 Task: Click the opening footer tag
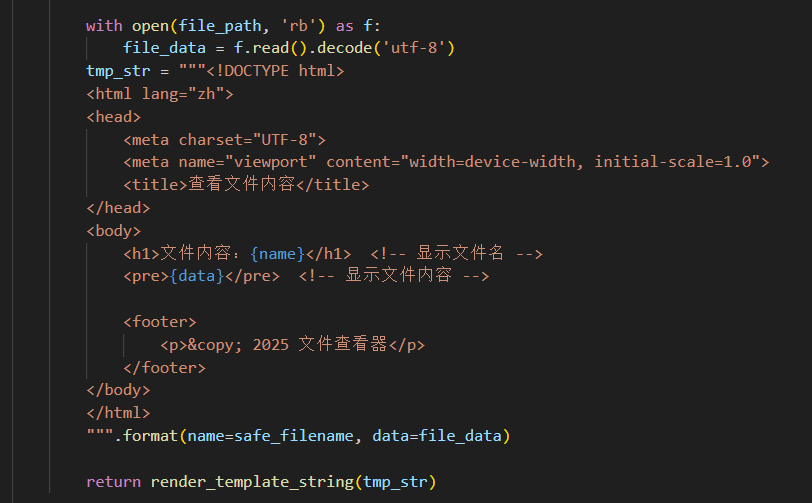160,322
